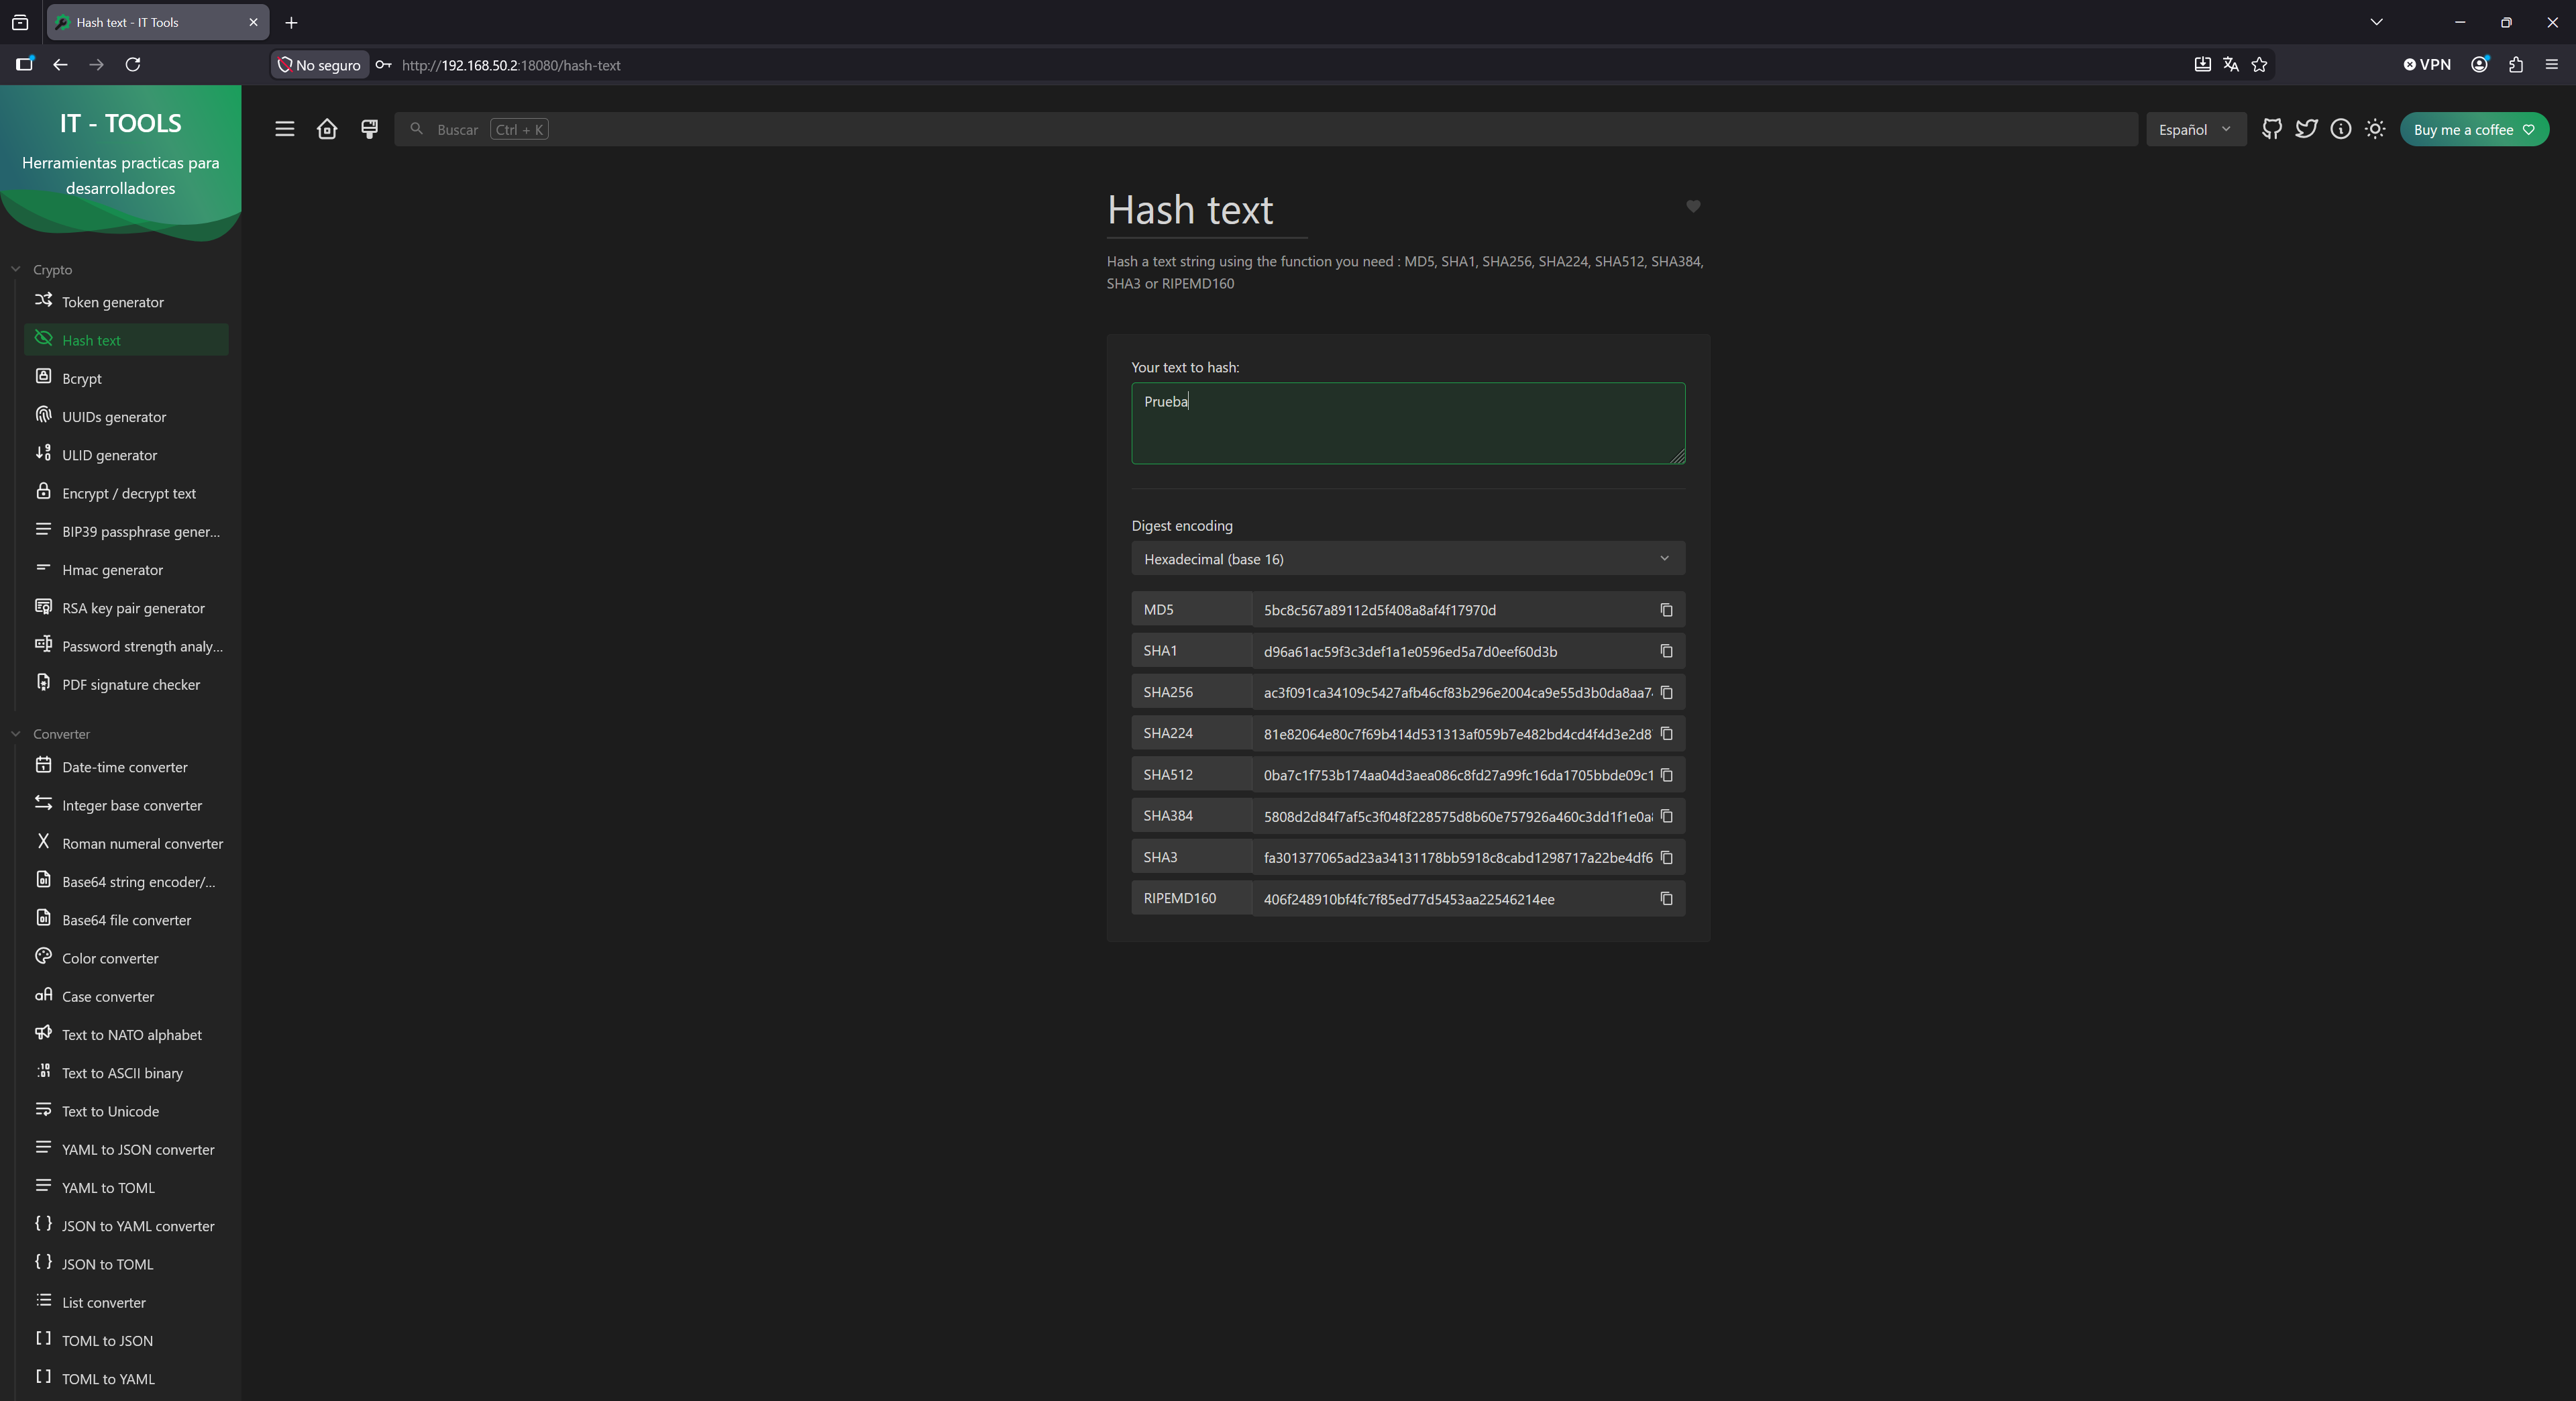Open Bcrypt tool
Image resolution: width=2576 pixels, height=1401 pixels.
point(126,378)
